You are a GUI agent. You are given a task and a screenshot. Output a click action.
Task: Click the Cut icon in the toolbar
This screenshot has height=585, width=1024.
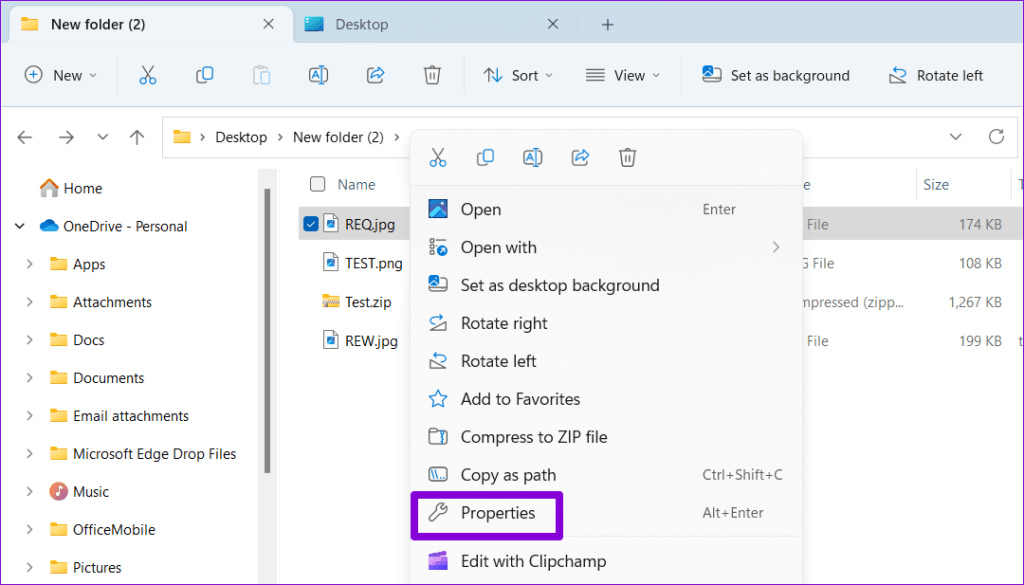147,75
